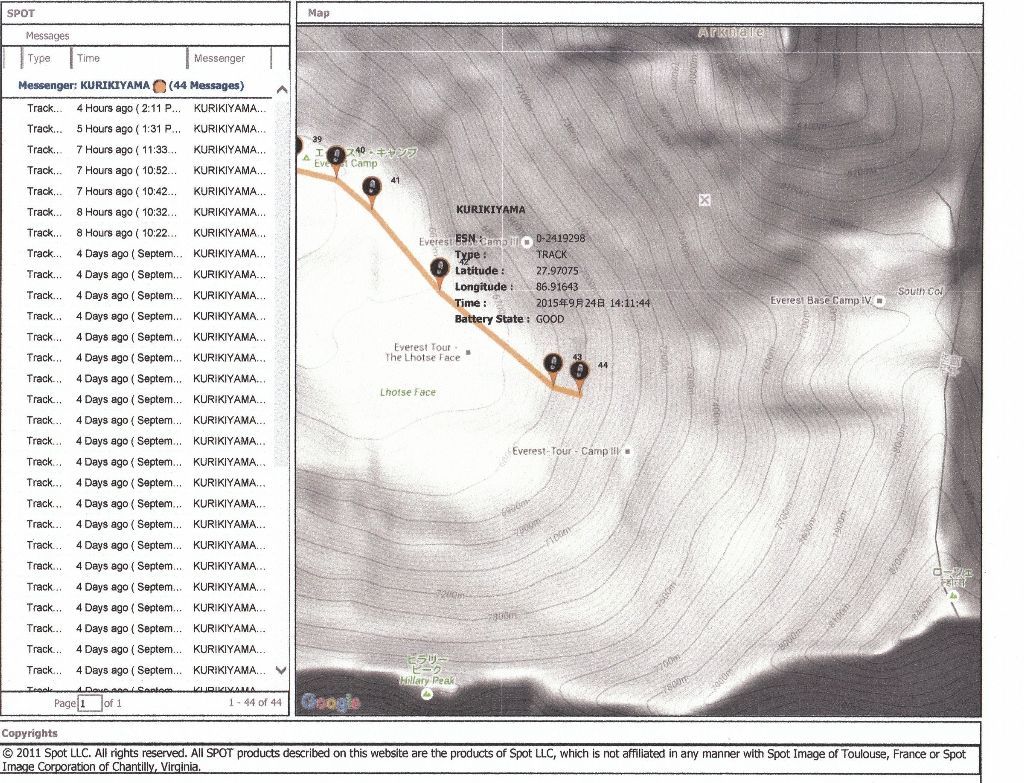Select track message 8 Hours ago 10:22
1024x783 pixels.
pyautogui.click(x=146, y=233)
